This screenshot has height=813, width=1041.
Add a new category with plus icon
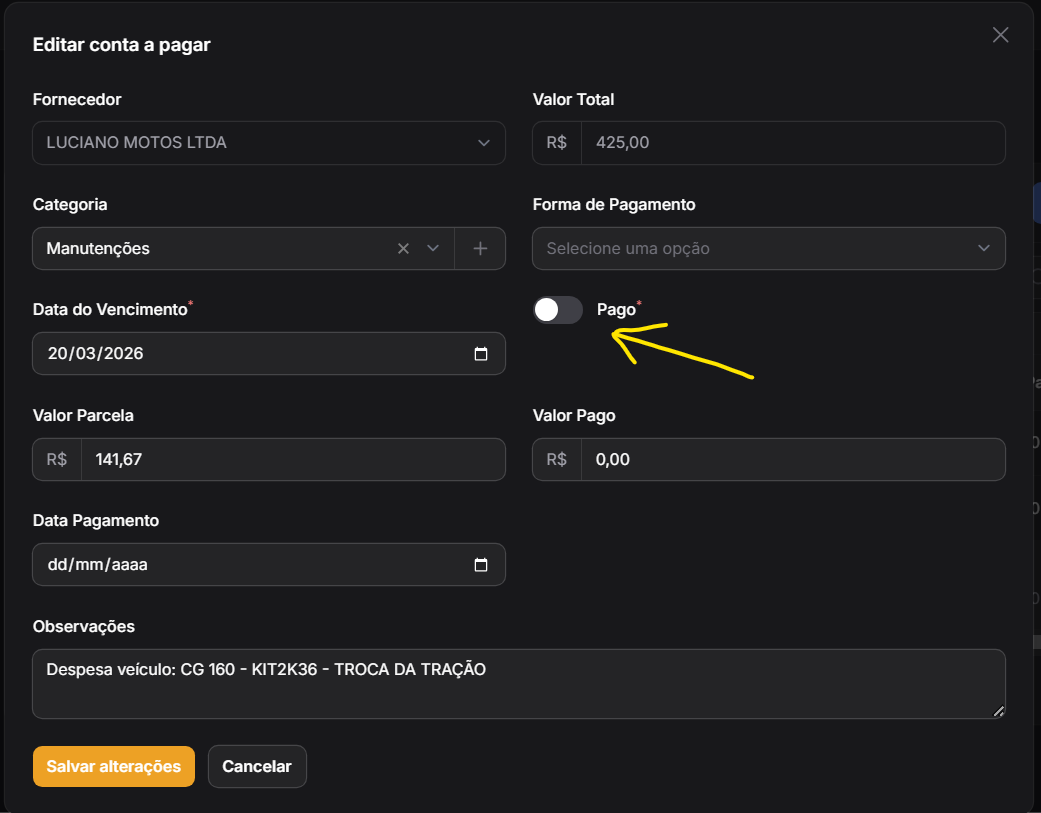point(480,248)
